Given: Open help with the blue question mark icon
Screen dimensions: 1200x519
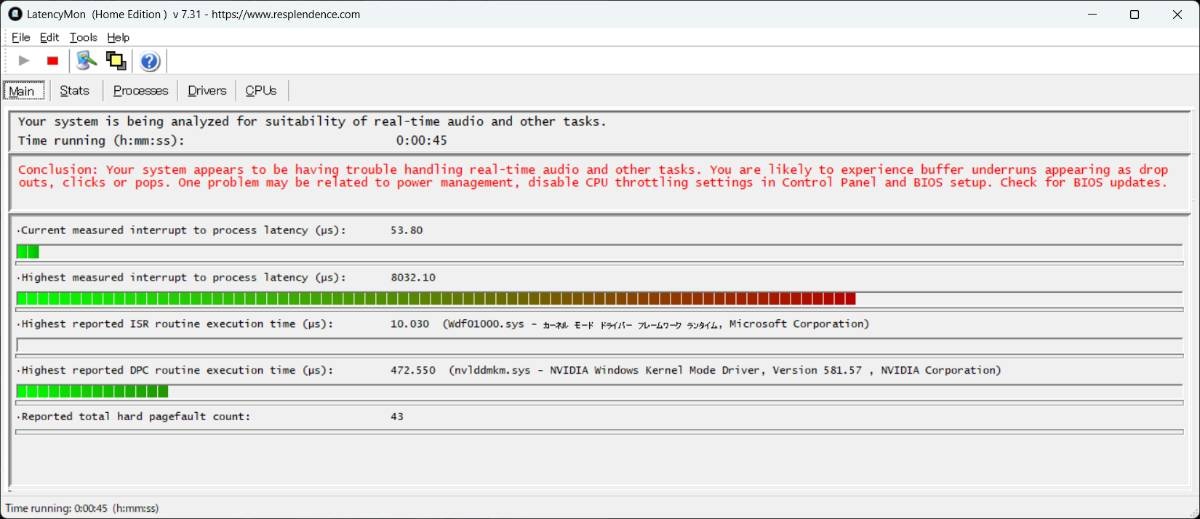Looking at the screenshot, I should 149,62.
